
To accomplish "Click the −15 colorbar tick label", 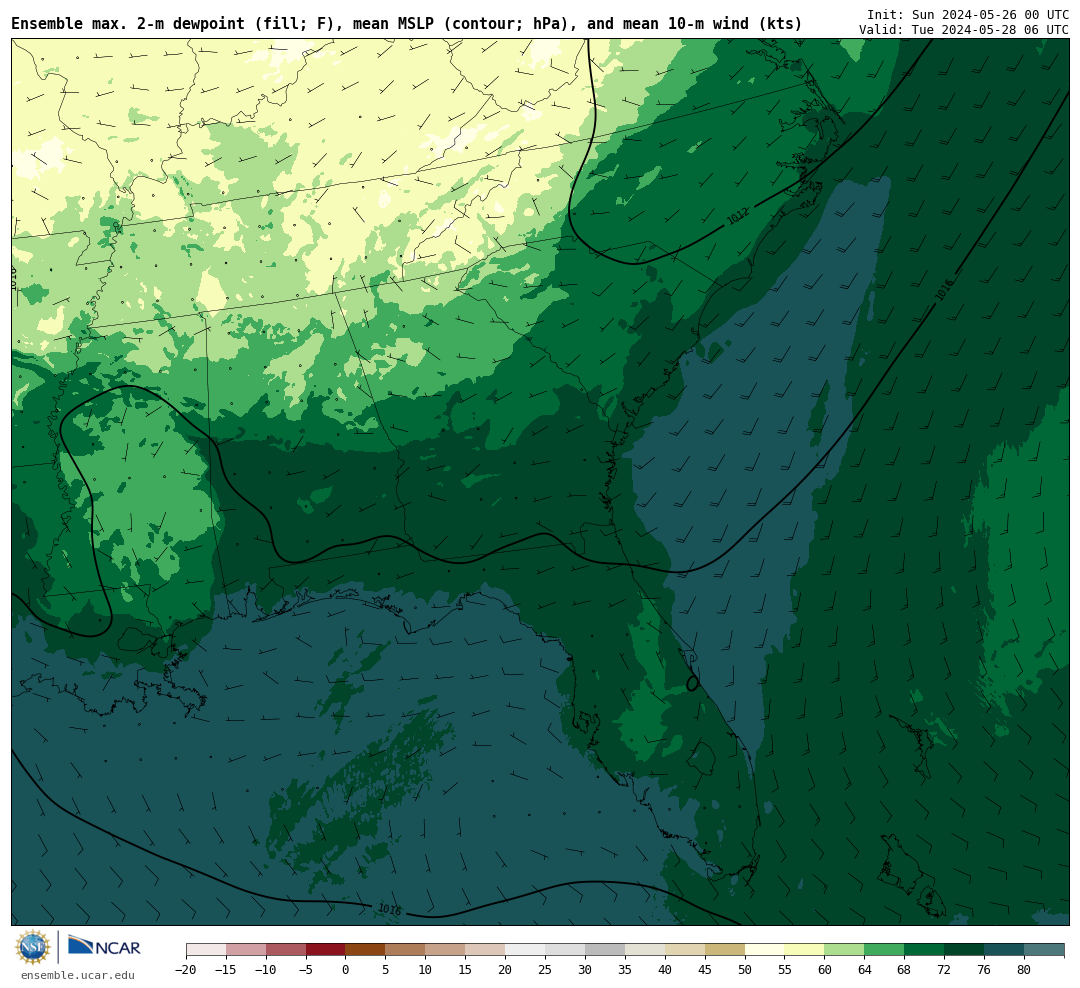I will (x=226, y=970).
